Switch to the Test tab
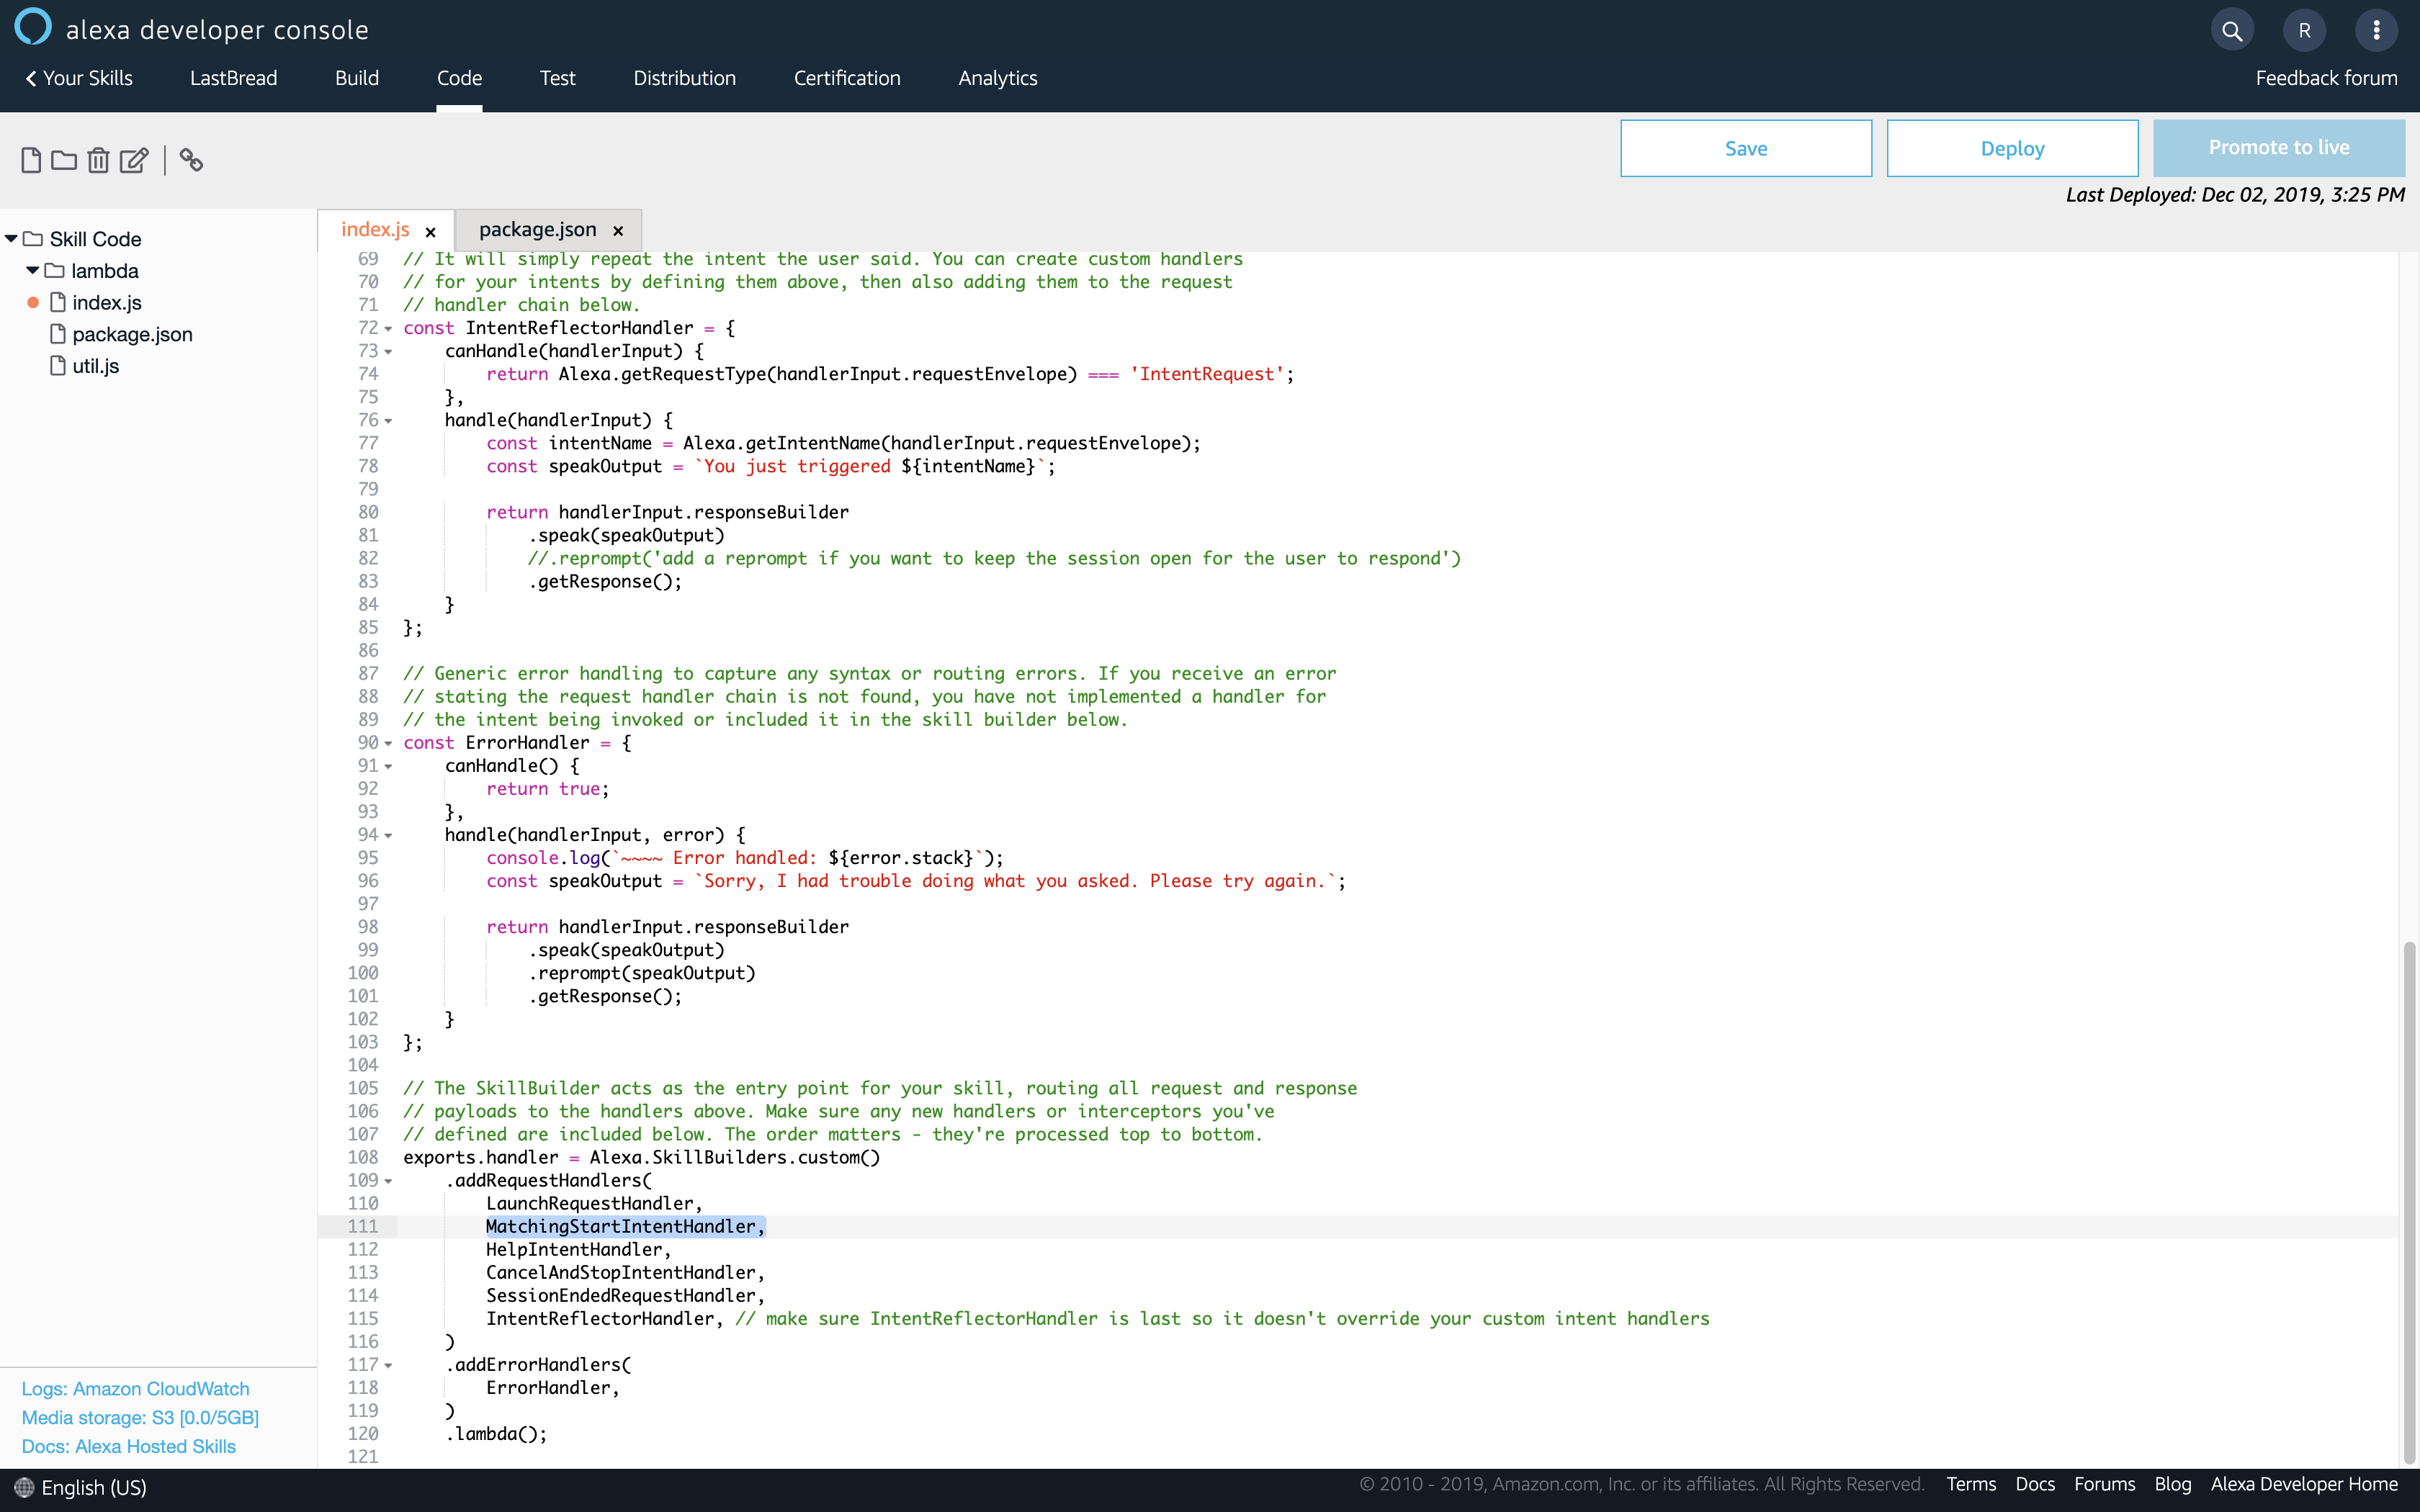The width and height of the screenshot is (2420, 1512). click(557, 78)
